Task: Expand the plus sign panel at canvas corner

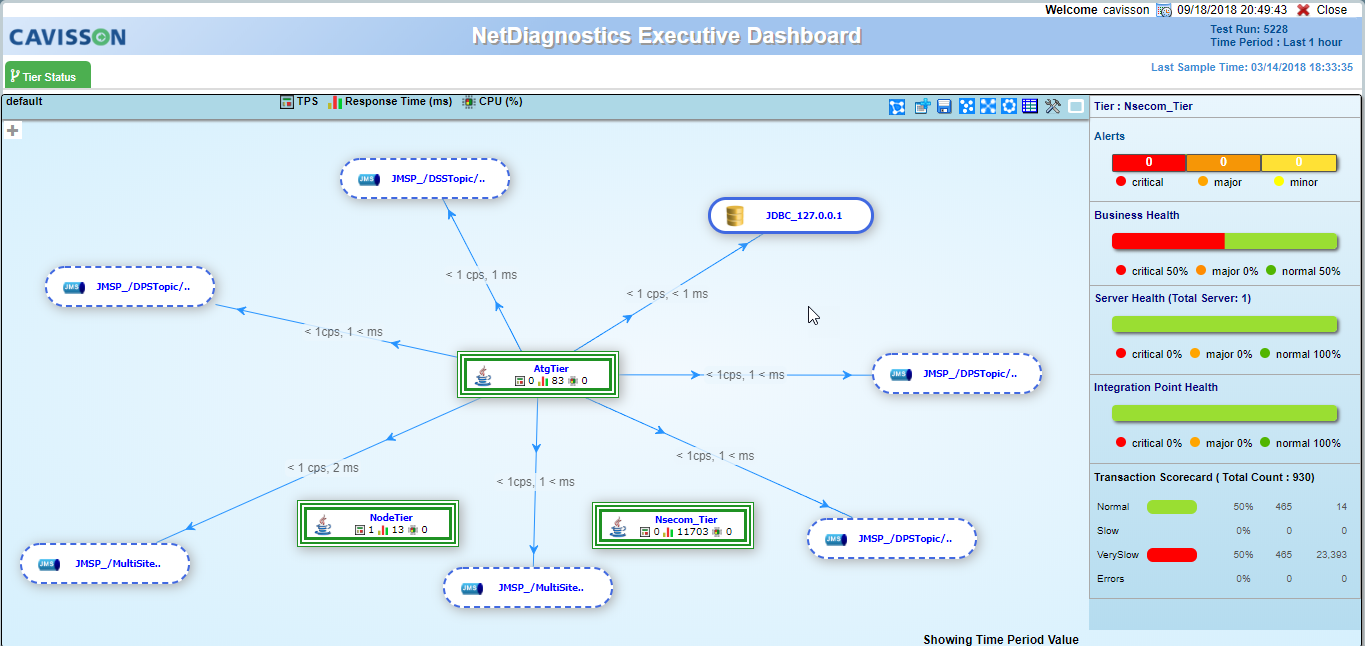Action: (x=12, y=130)
